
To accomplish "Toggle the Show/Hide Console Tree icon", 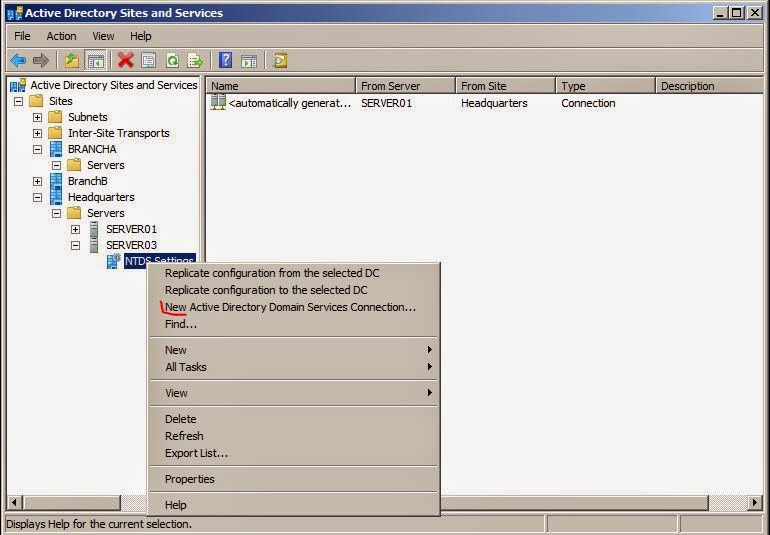I will click(x=95, y=61).
